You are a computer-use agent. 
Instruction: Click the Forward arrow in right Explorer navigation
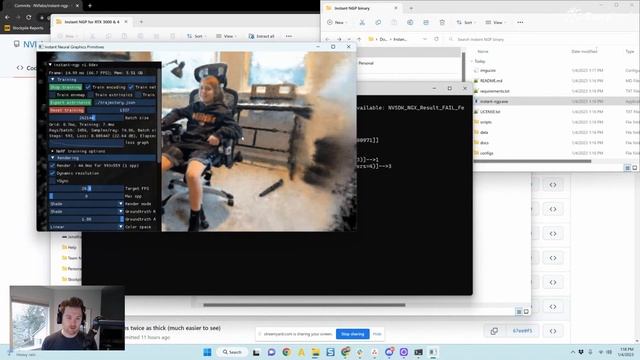tap(339, 39)
